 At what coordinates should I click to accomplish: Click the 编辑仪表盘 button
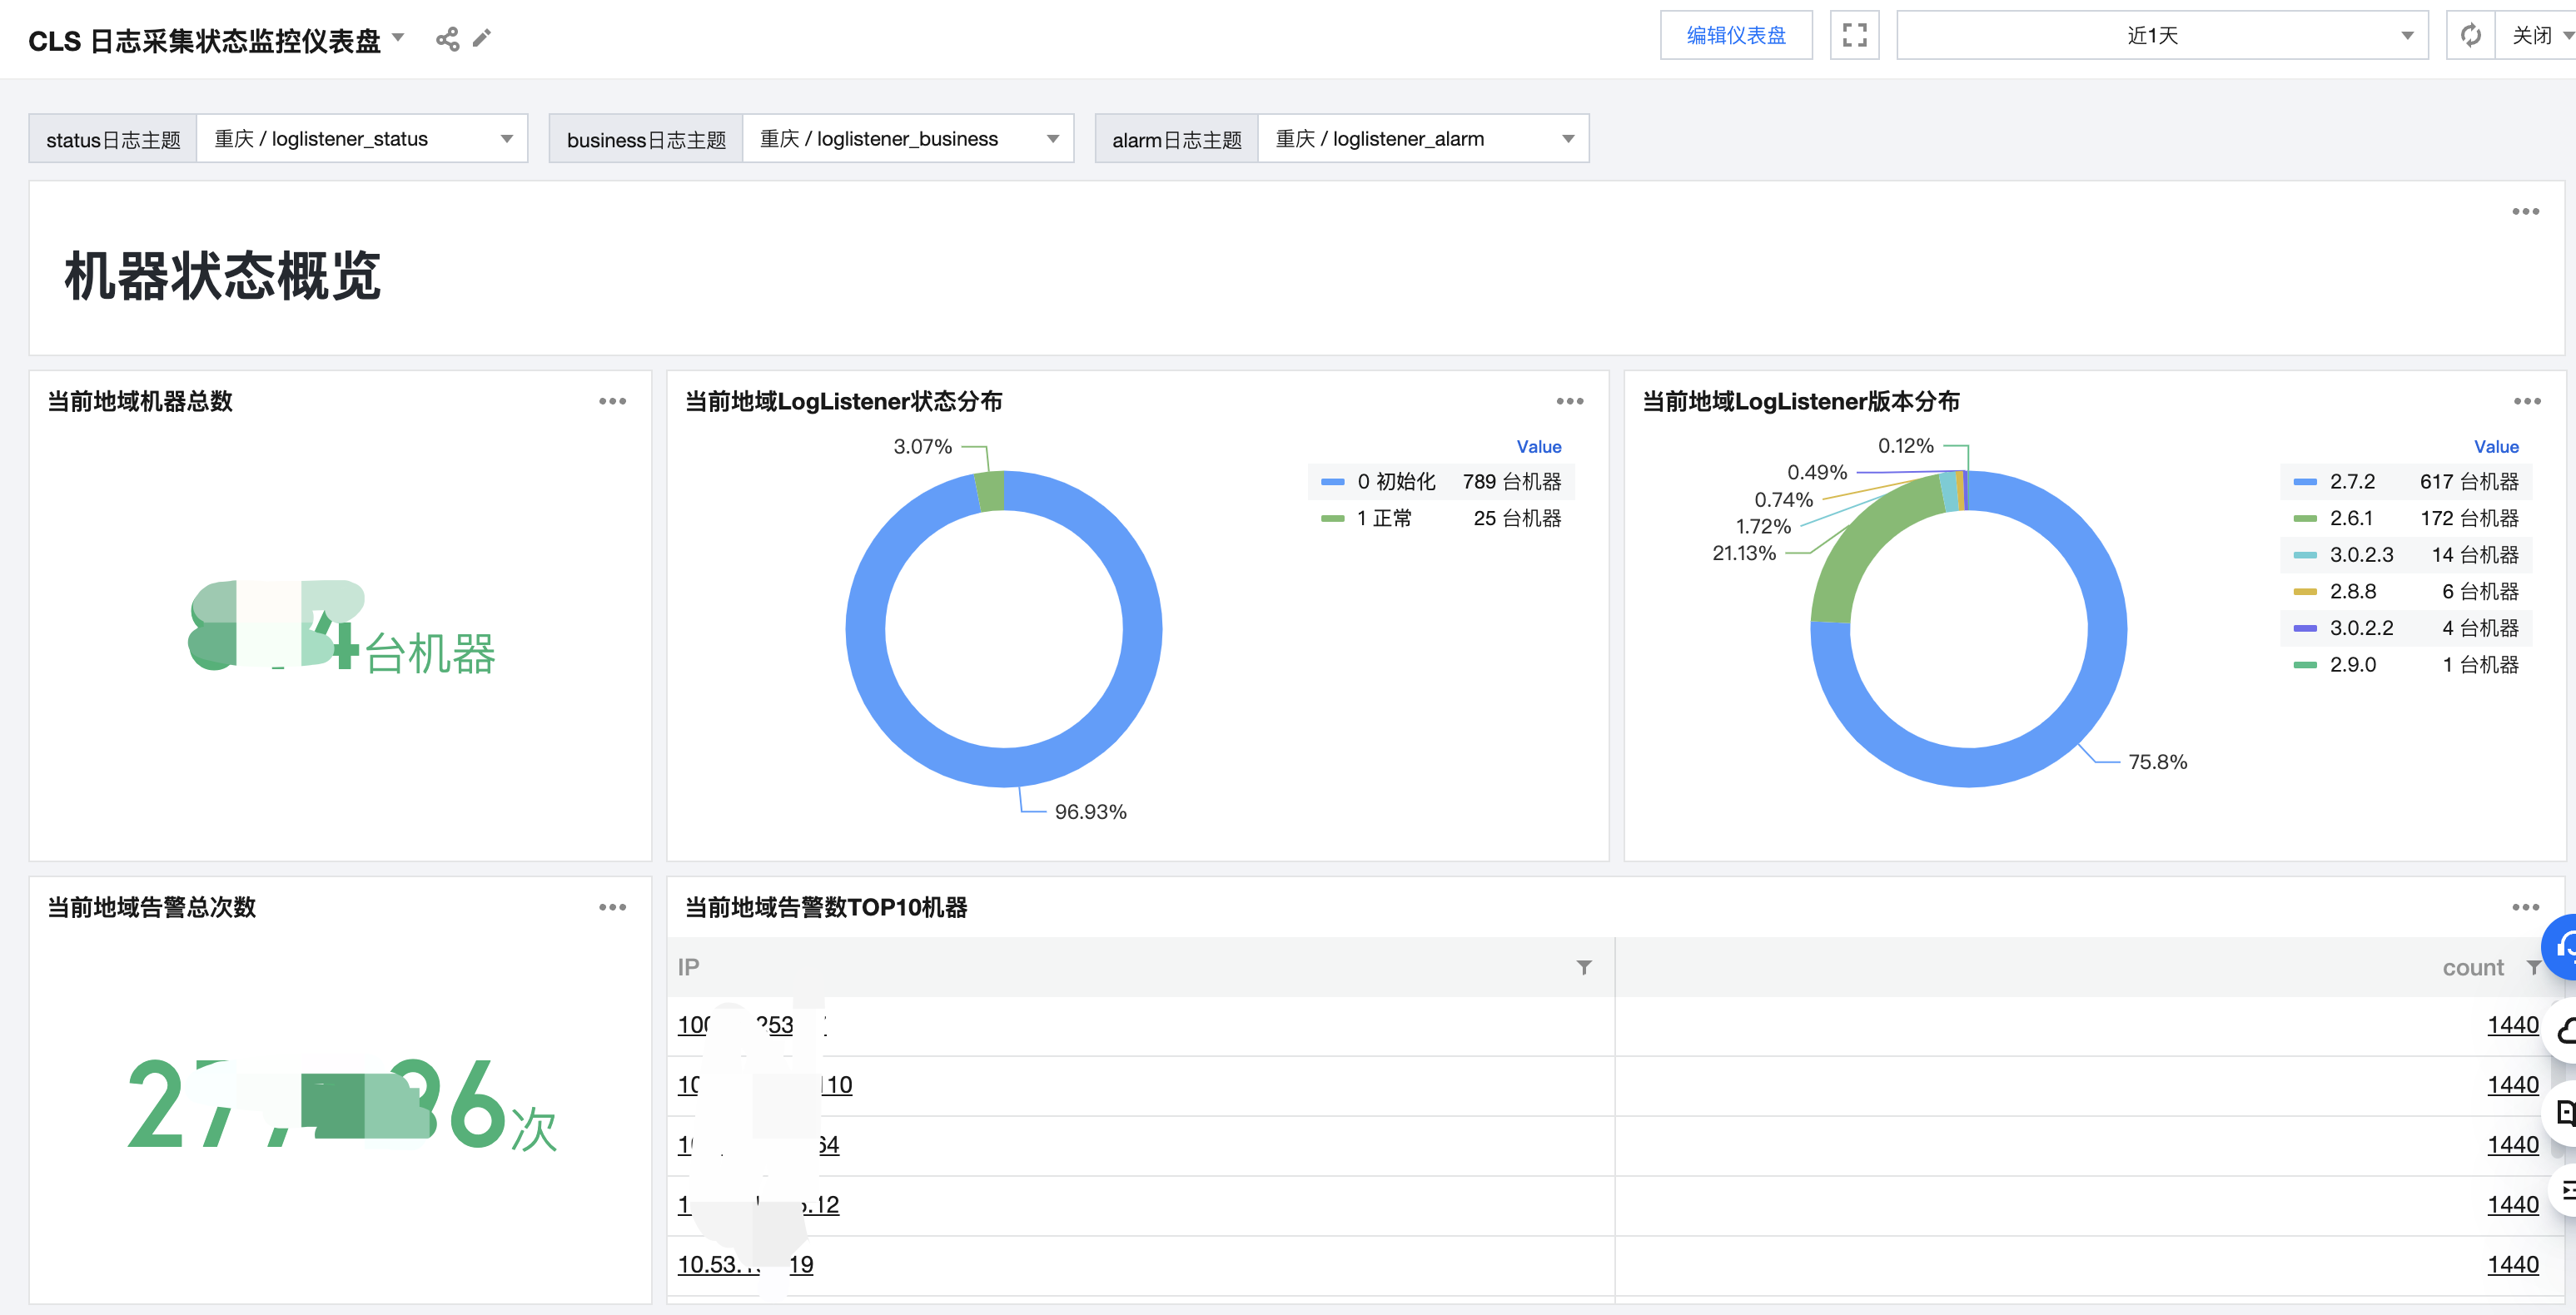coord(1735,36)
